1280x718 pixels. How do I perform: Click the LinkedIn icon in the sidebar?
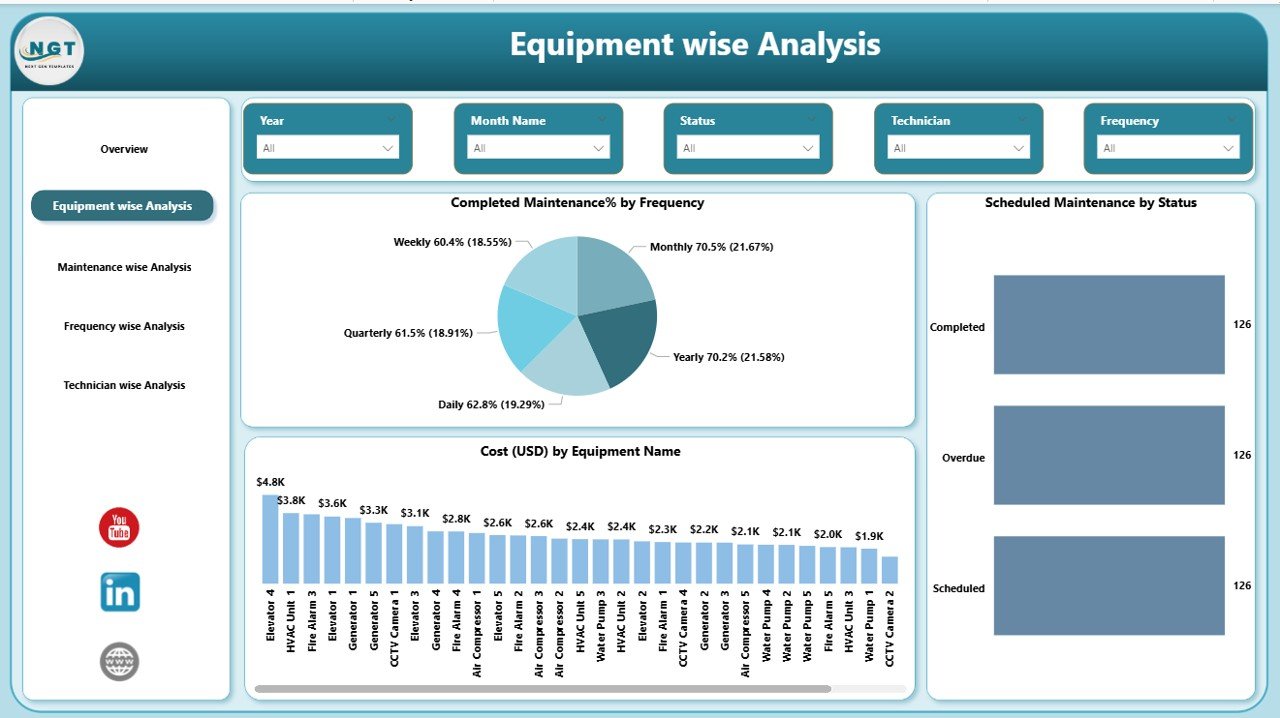pos(119,594)
